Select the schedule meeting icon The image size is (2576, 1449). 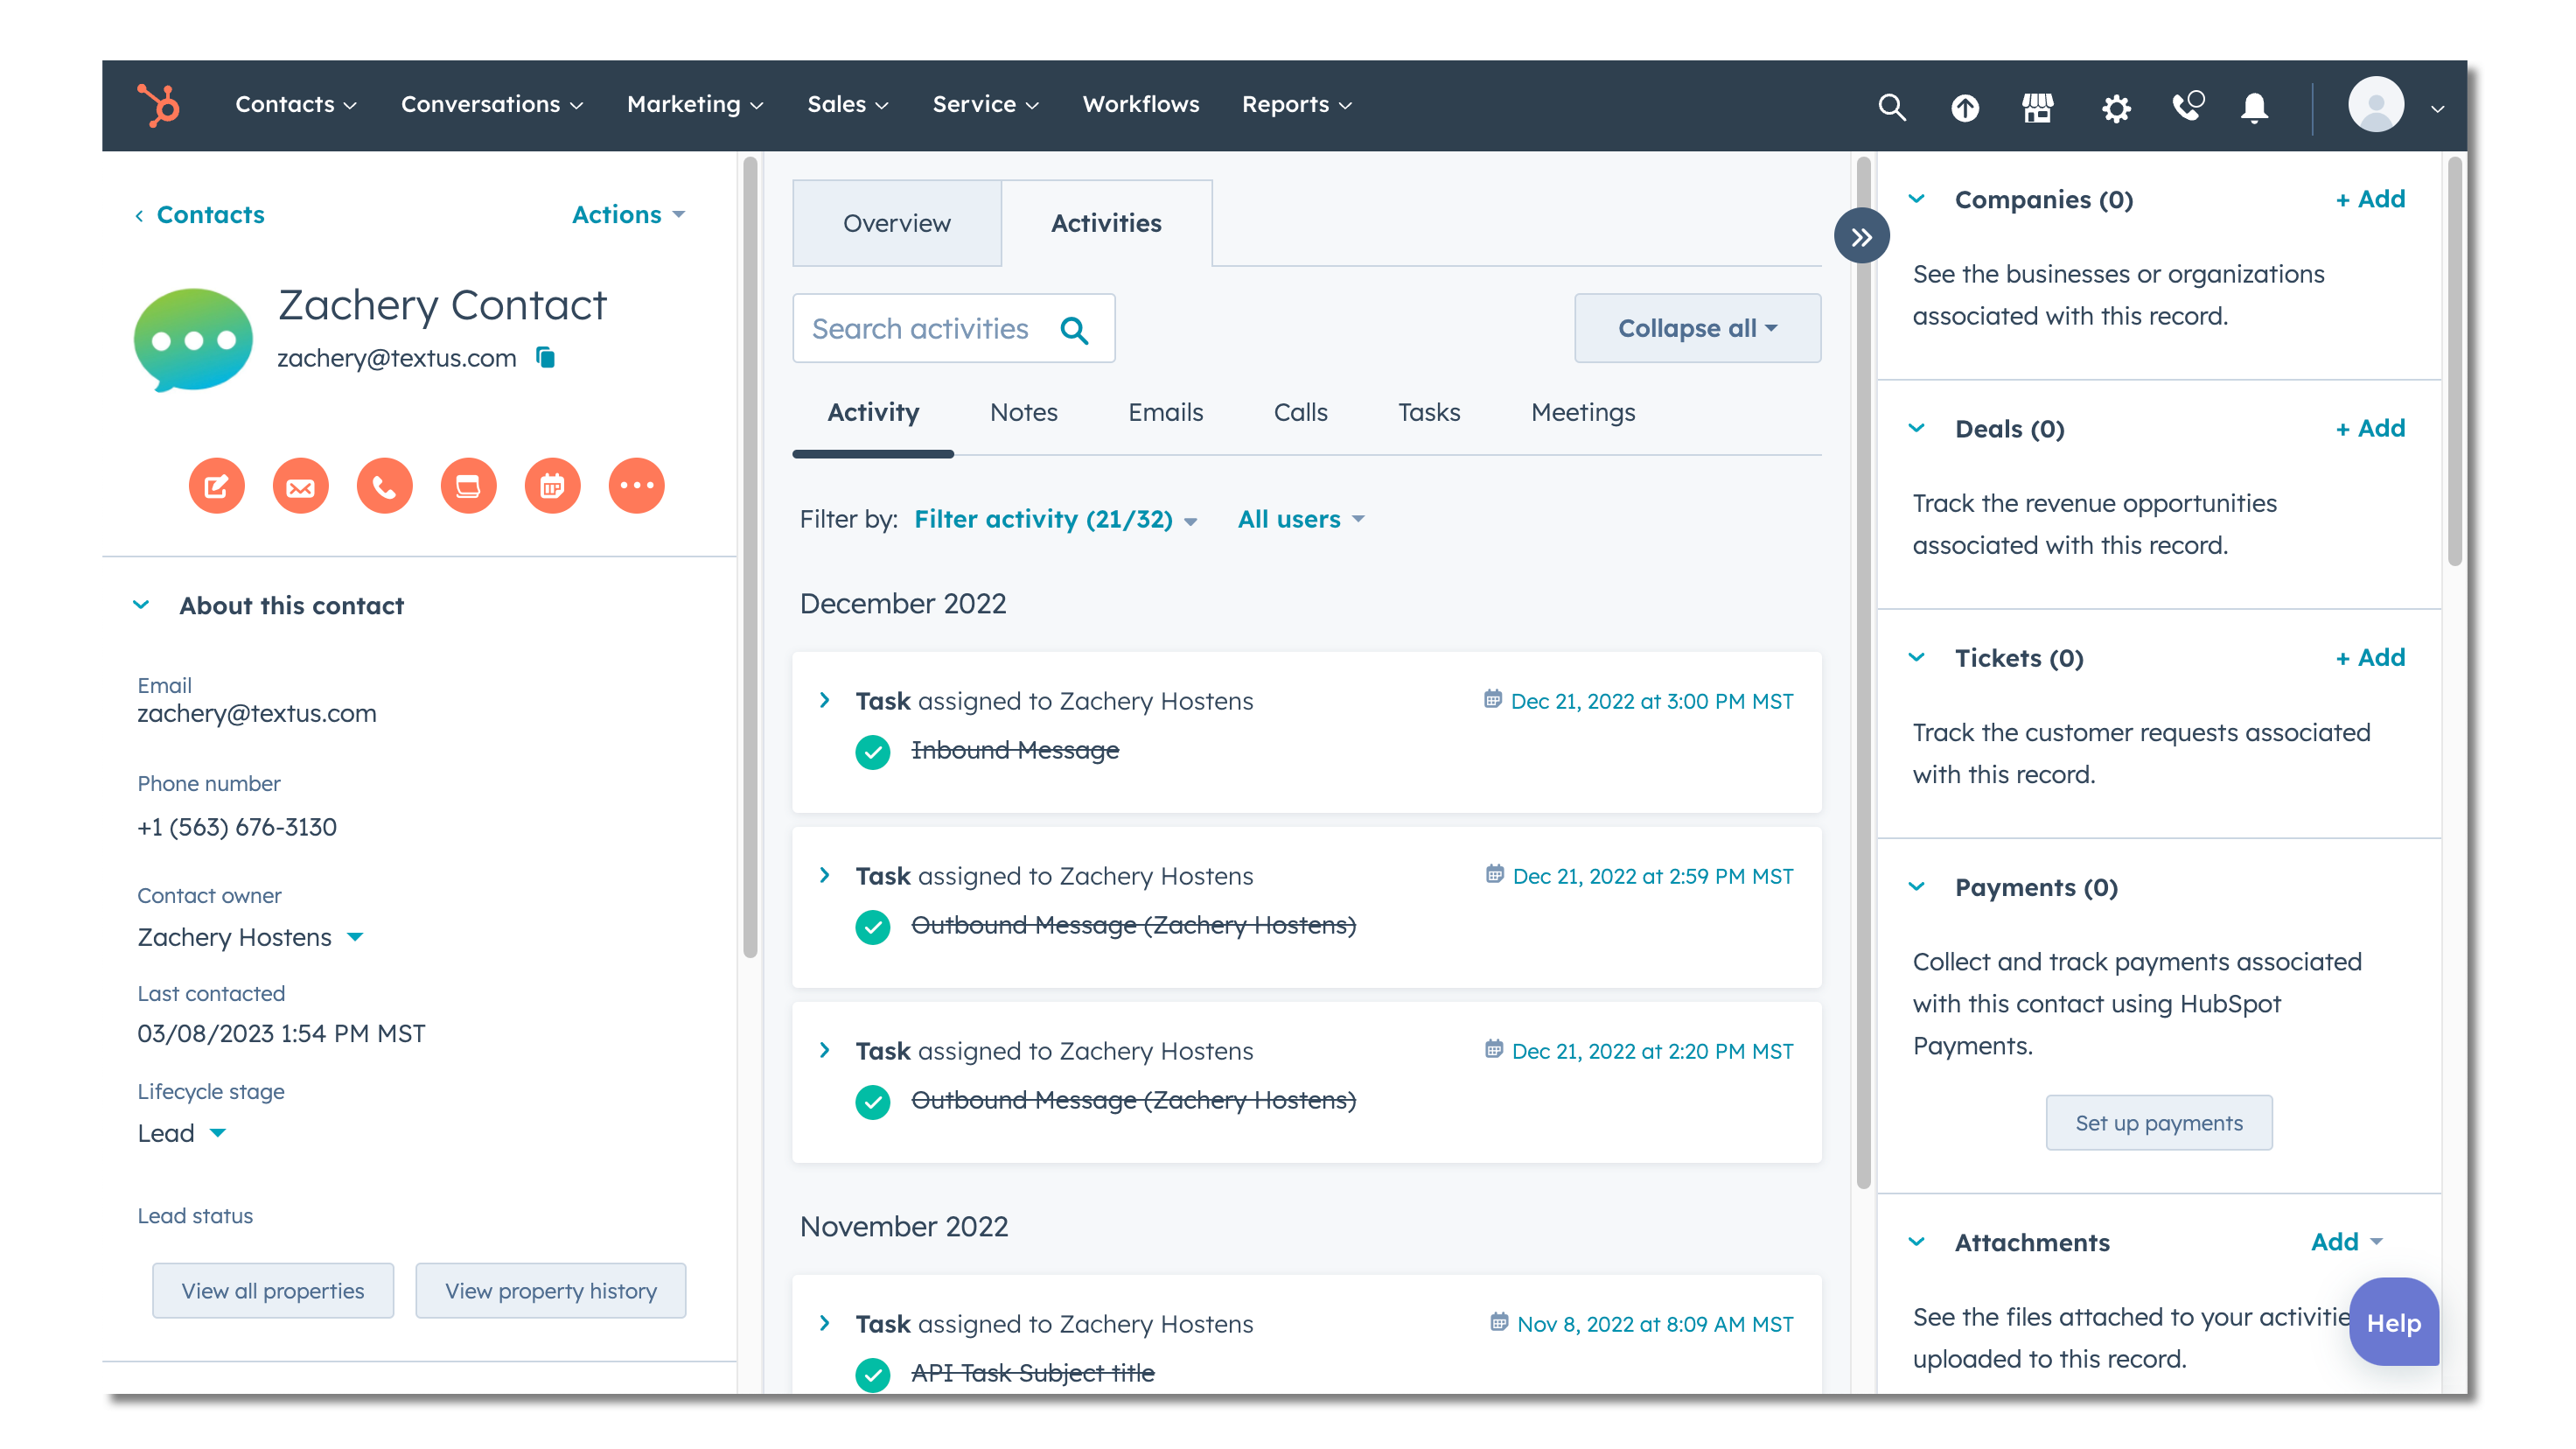[552, 486]
